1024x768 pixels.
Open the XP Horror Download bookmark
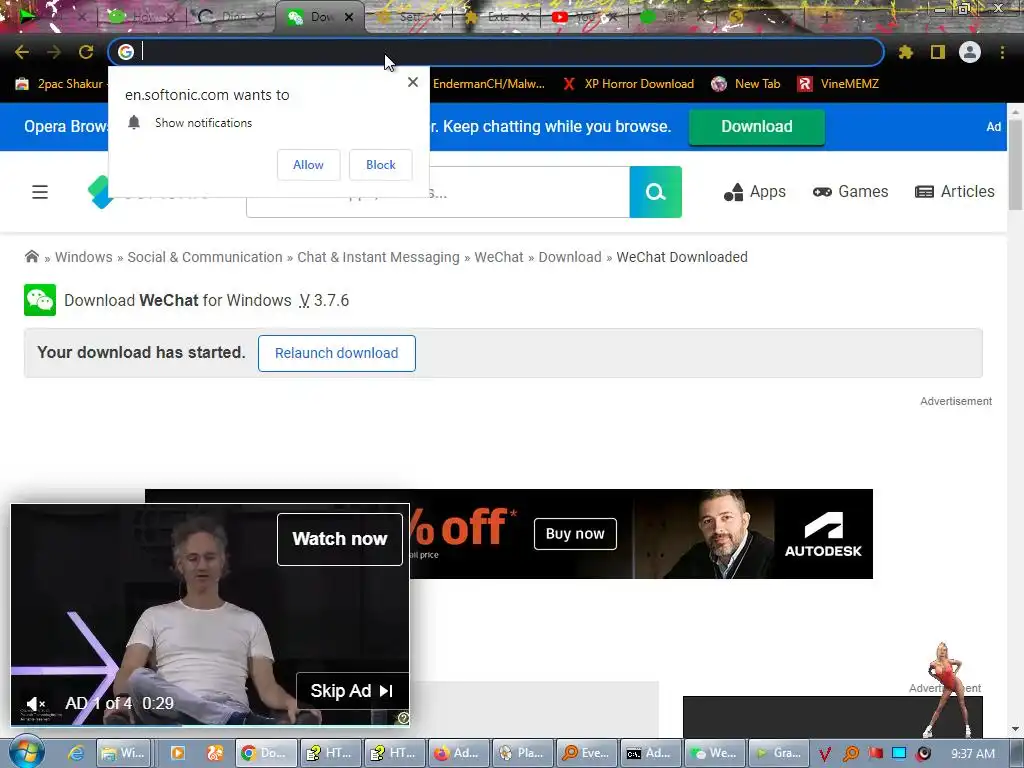(628, 84)
